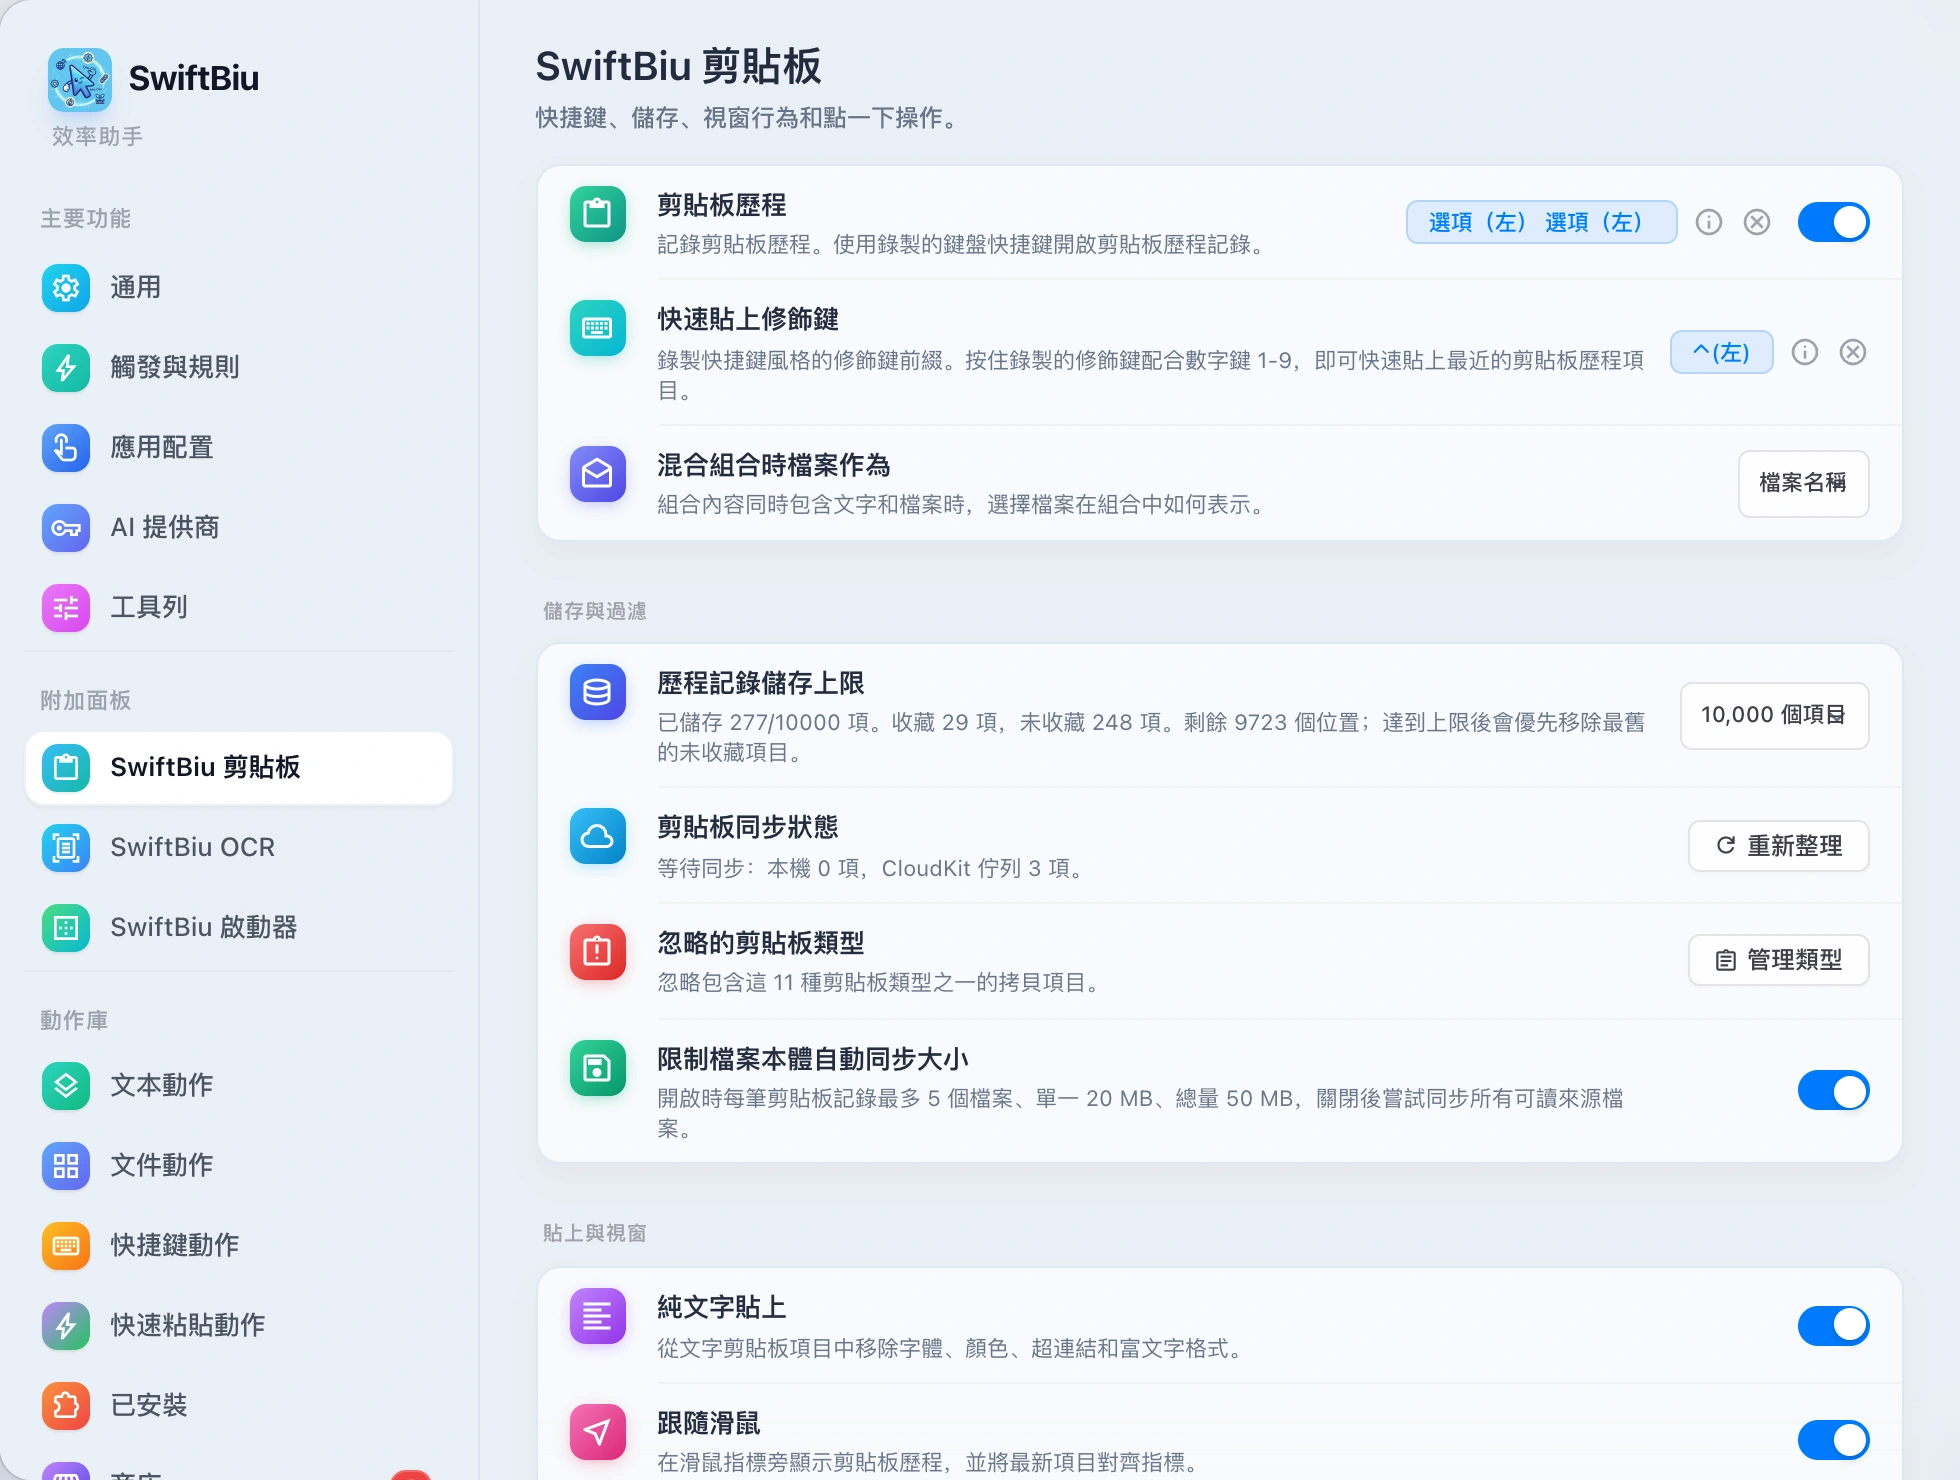Open the 檔案名稱 dropdown

pyautogui.click(x=1803, y=484)
